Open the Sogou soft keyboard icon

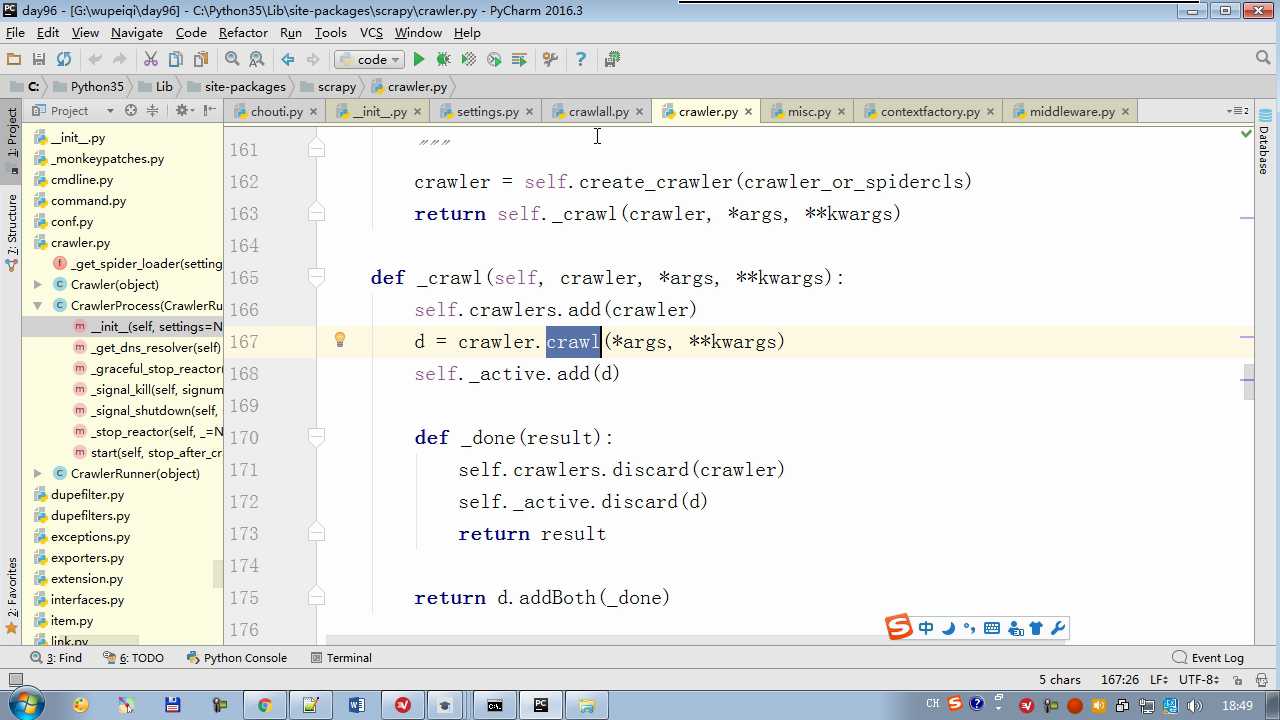[992, 628]
